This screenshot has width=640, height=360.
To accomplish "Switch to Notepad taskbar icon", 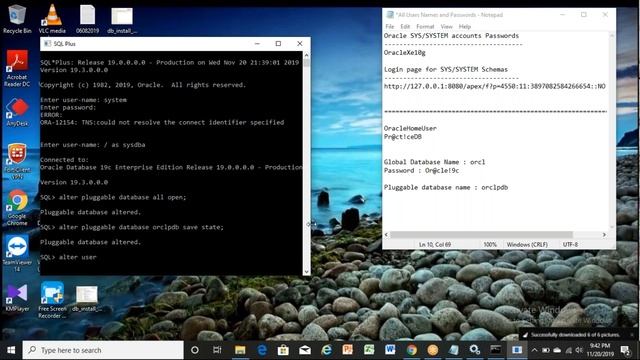I will click(453, 350).
